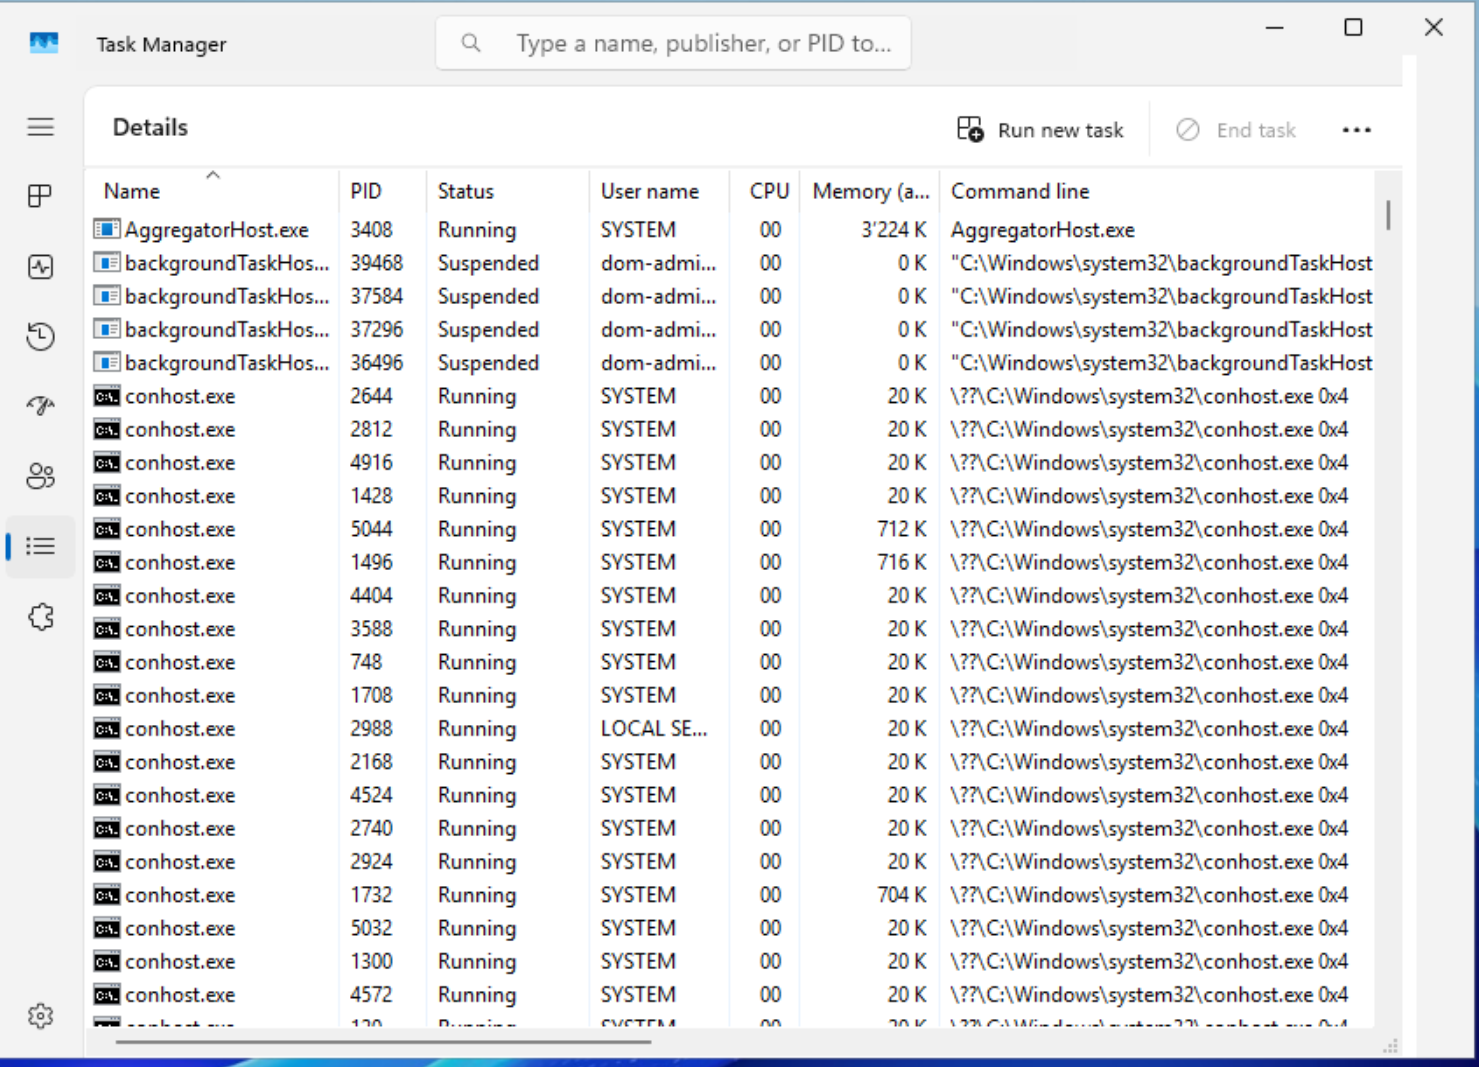
Task: Click PID 4404 cell
Action: [371, 596]
